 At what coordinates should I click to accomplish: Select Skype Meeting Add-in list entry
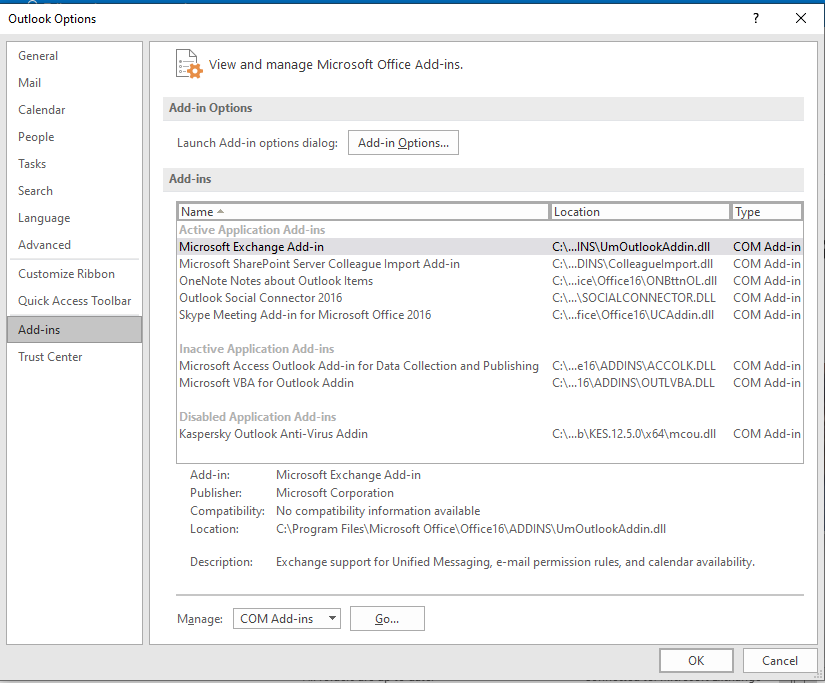pyautogui.click(x=305, y=315)
